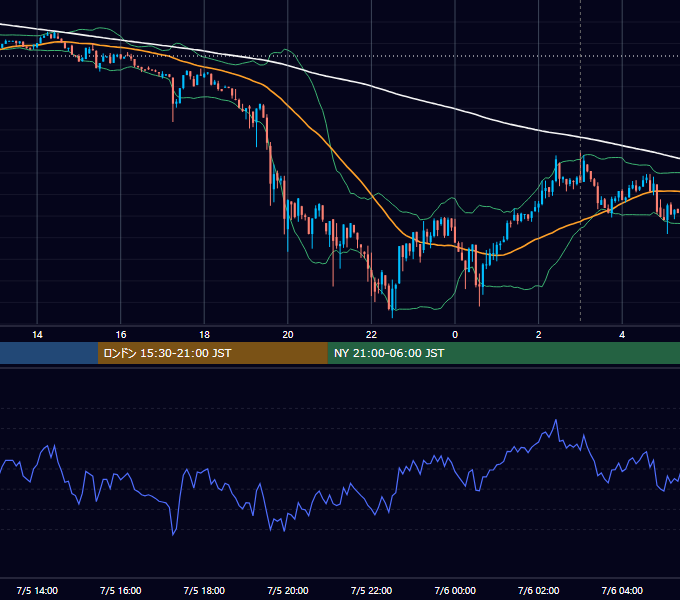Screen dimensions: 680x600
Task: Click the 7/5 14:00 time label
Action: 37,590
